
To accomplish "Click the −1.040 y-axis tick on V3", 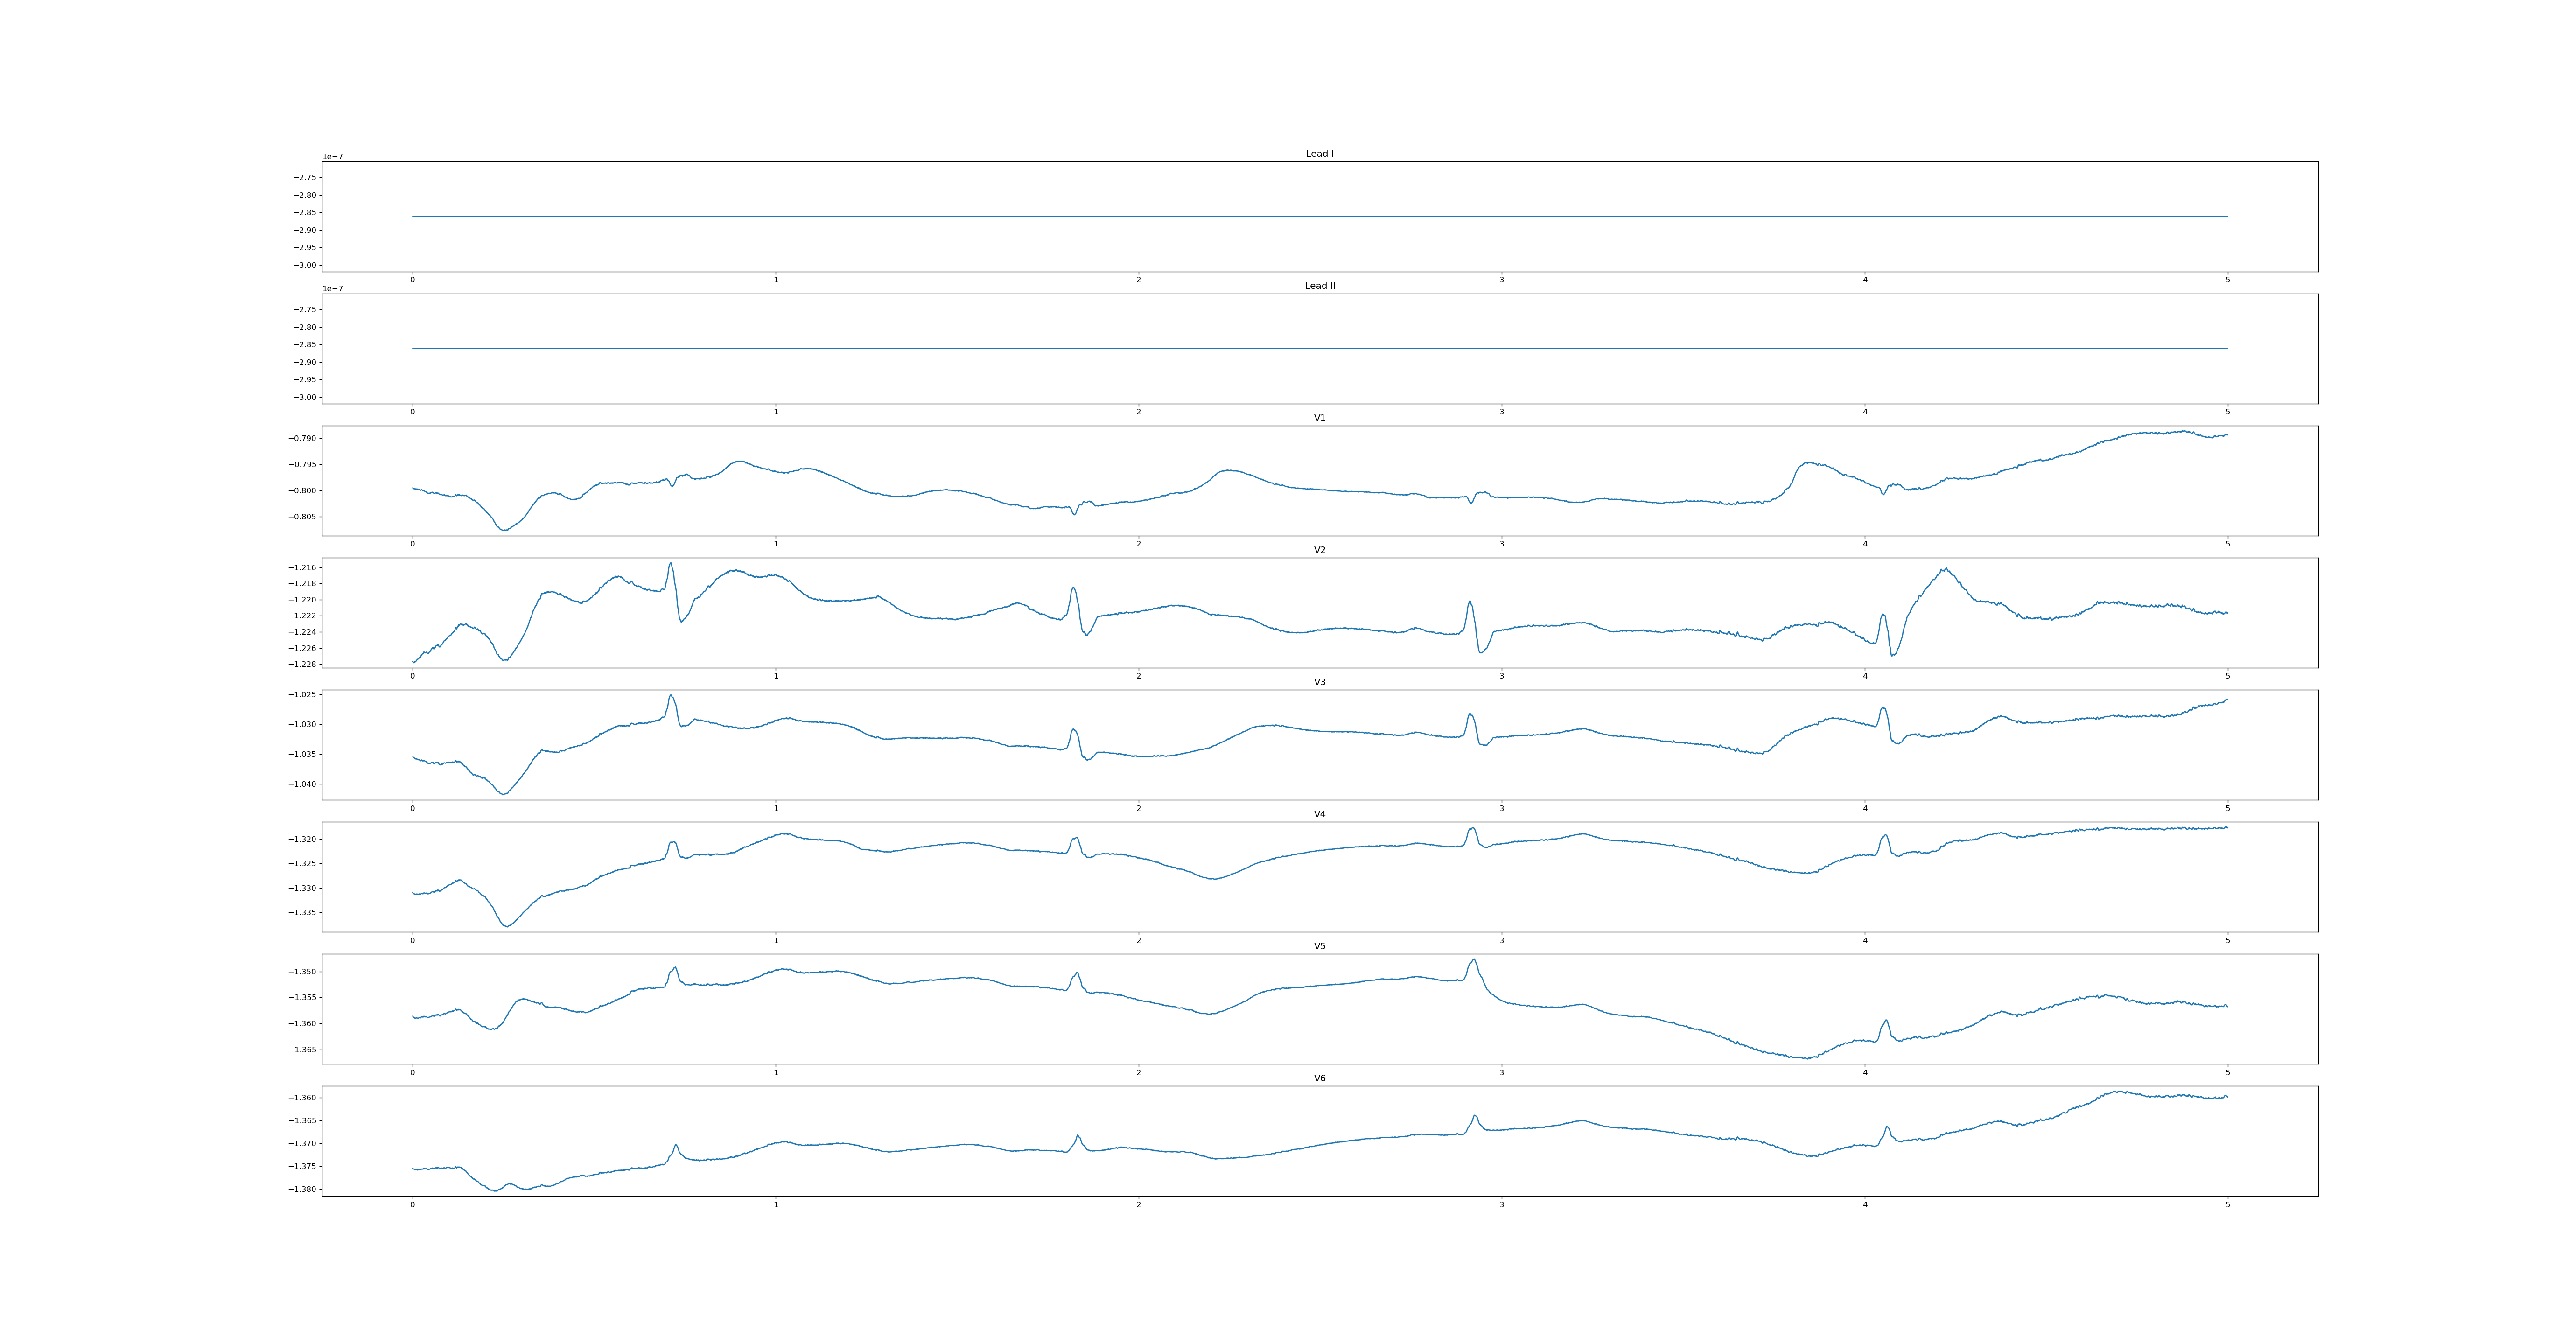I will [x=303, y=784].
